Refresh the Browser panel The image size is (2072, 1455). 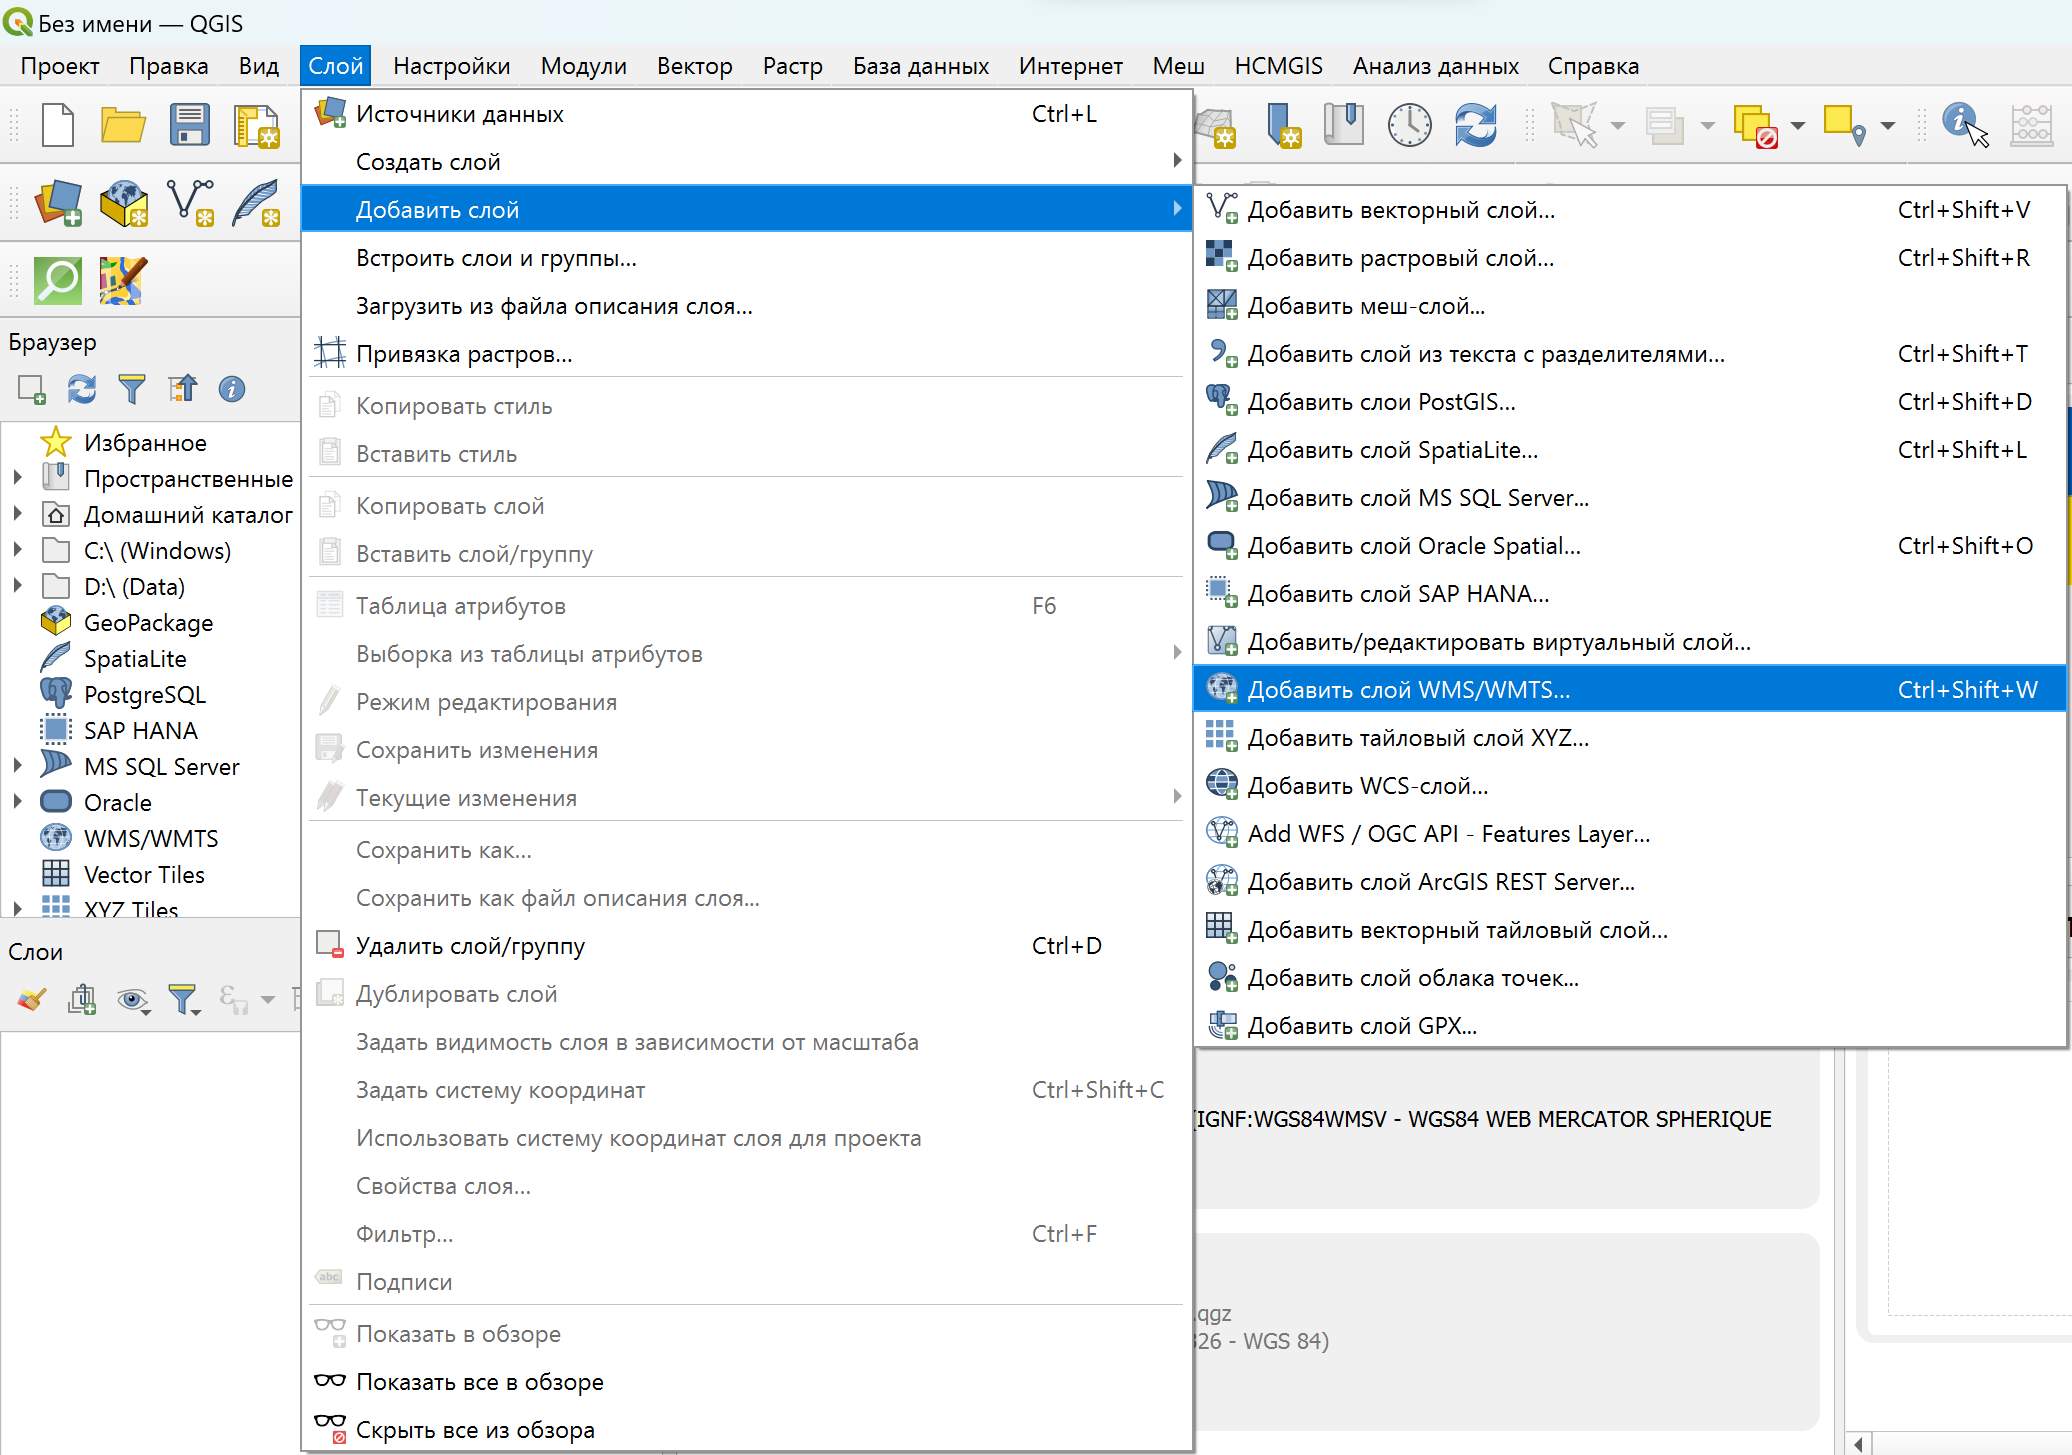click(x=82, y=389)
